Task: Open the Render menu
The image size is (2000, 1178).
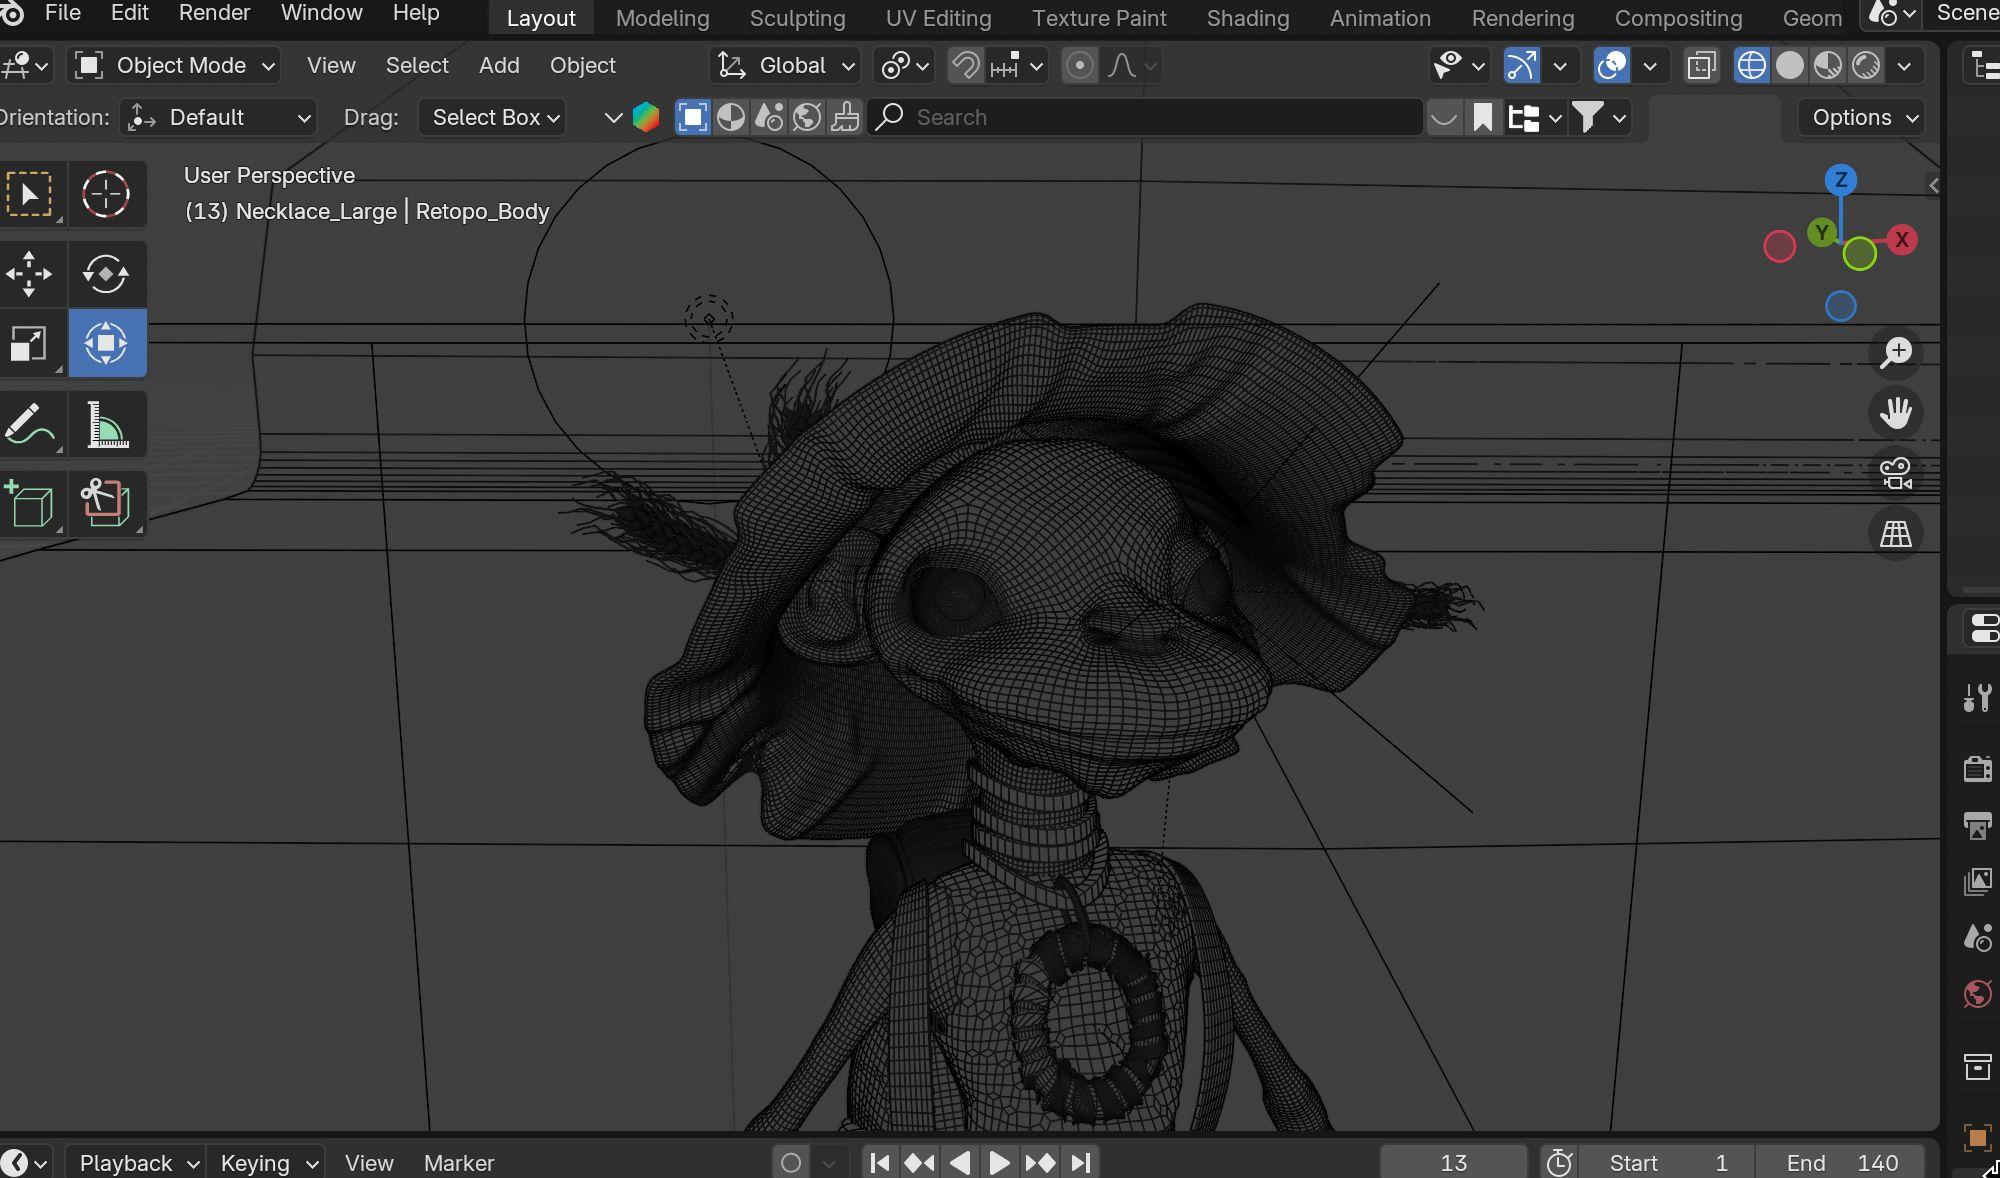Action: (214, 13)
